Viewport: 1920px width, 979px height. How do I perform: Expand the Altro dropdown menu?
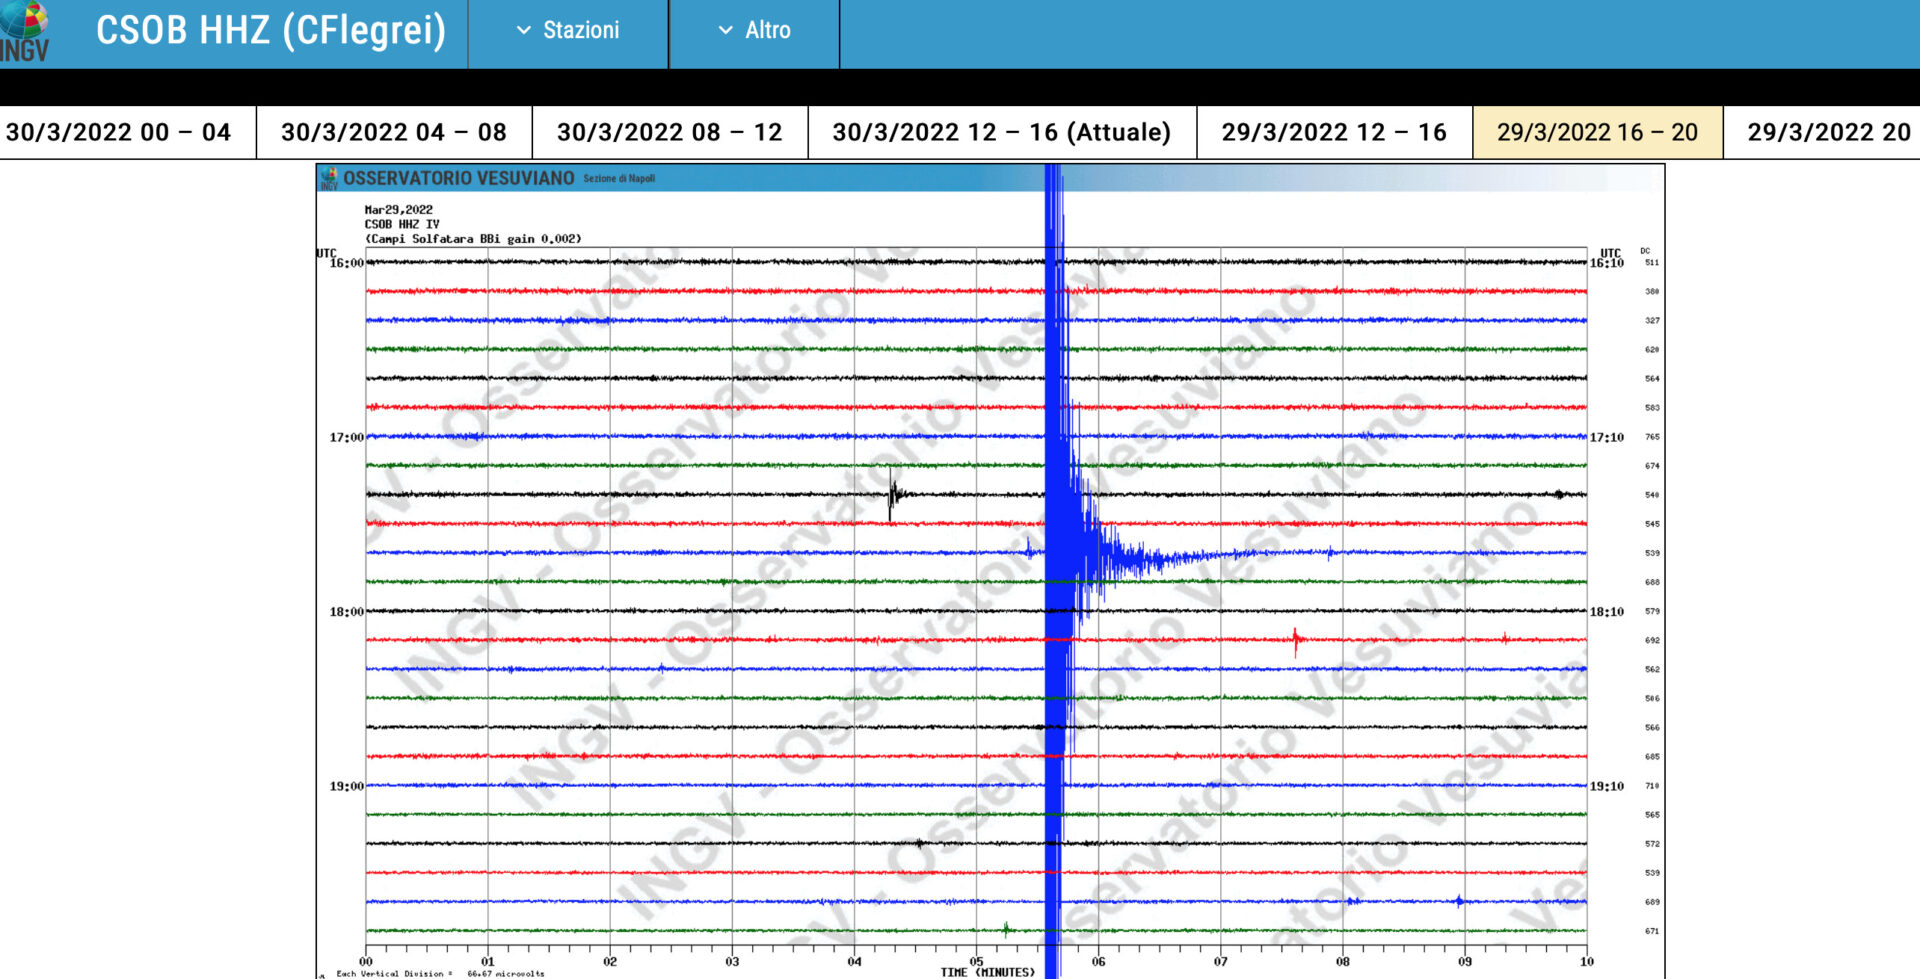(755, 31)
